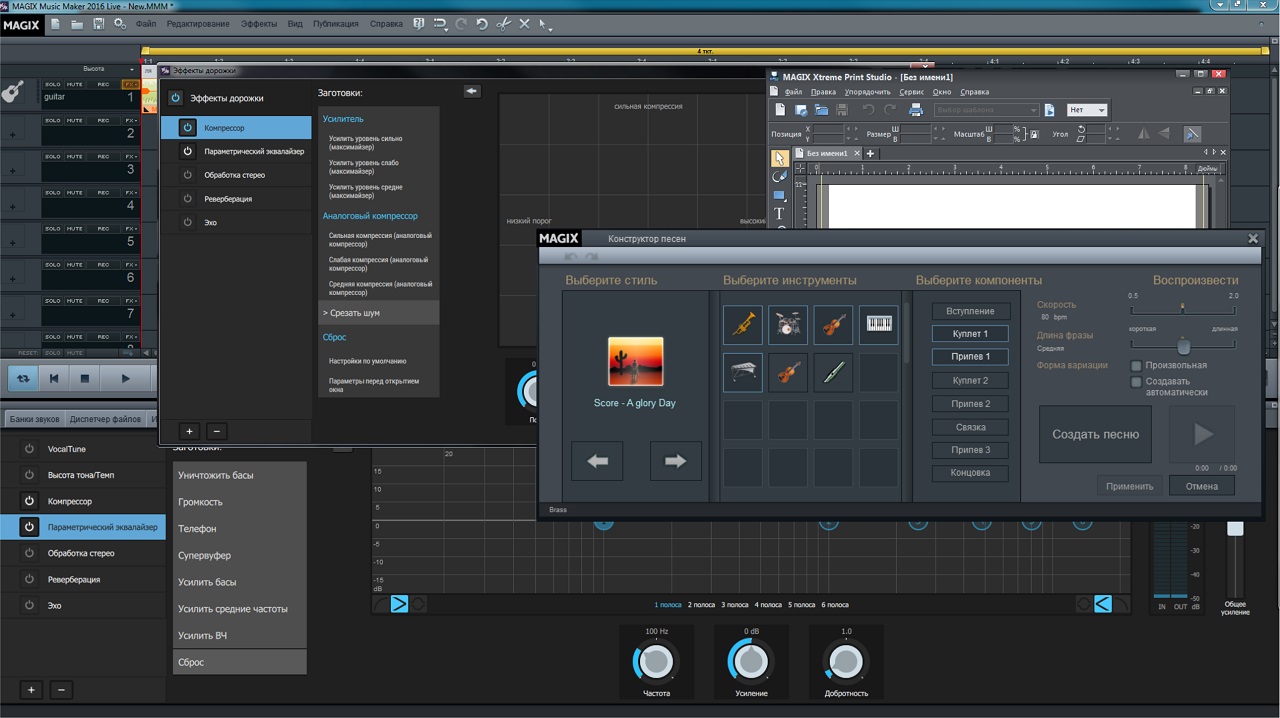Click the scissors cut icon in toolbar
This screenshot has height=718, width=1280.
click(503, 24)
